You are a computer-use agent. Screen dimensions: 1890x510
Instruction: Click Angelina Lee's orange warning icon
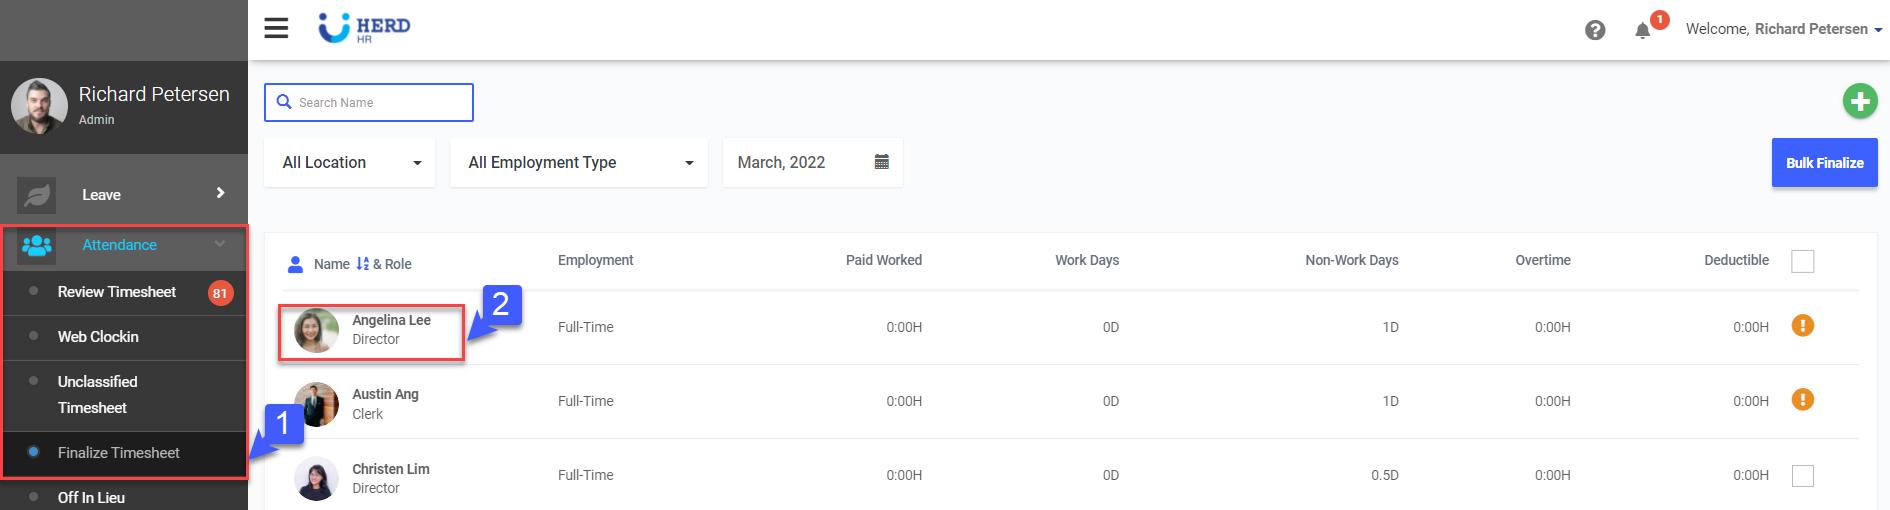point(1802,326)
